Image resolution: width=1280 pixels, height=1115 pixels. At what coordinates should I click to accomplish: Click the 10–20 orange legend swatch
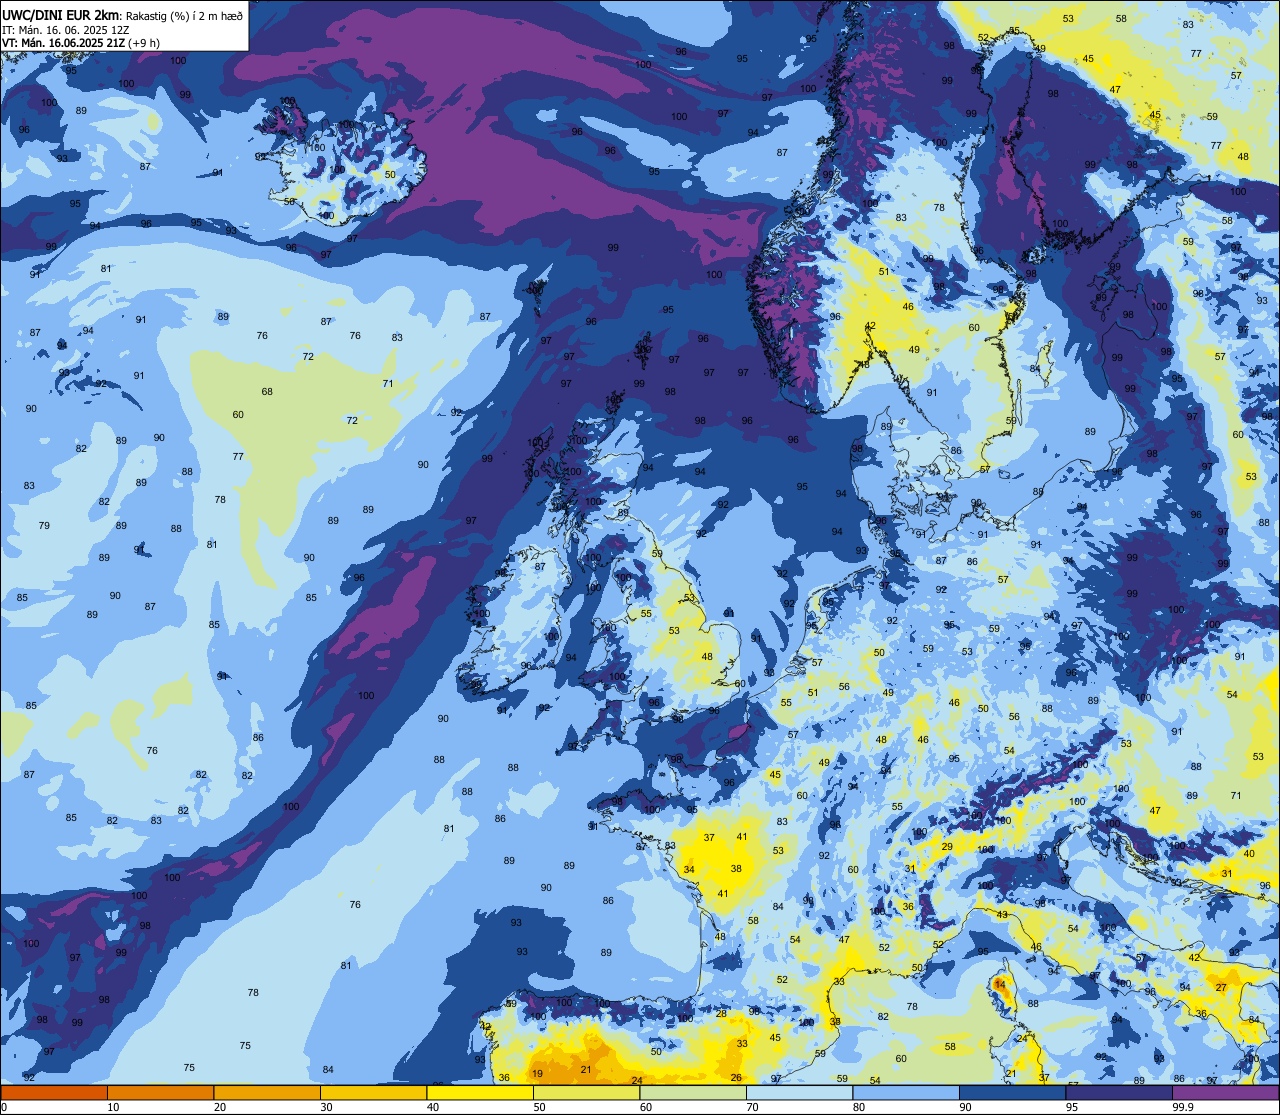[160, 1092]
